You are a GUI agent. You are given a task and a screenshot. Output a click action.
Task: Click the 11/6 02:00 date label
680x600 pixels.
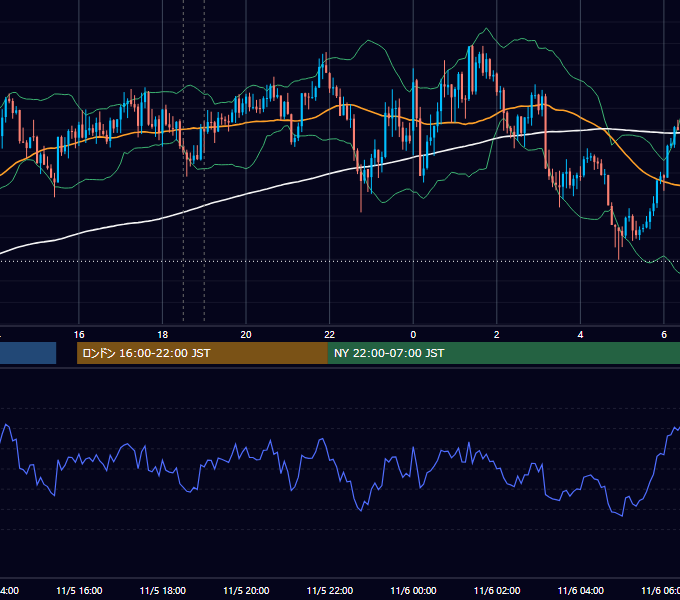(497, 591)
